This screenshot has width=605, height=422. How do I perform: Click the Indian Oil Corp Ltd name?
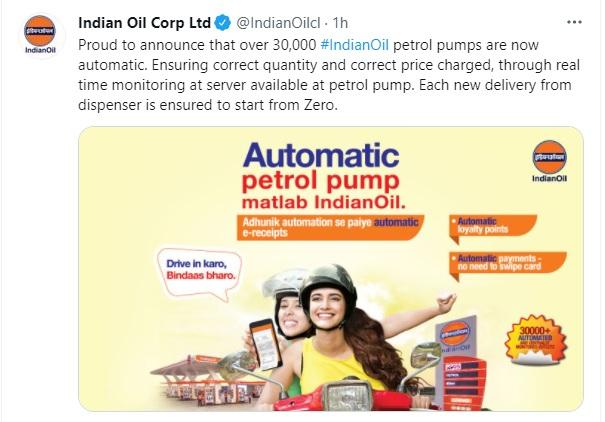point(144,23)
